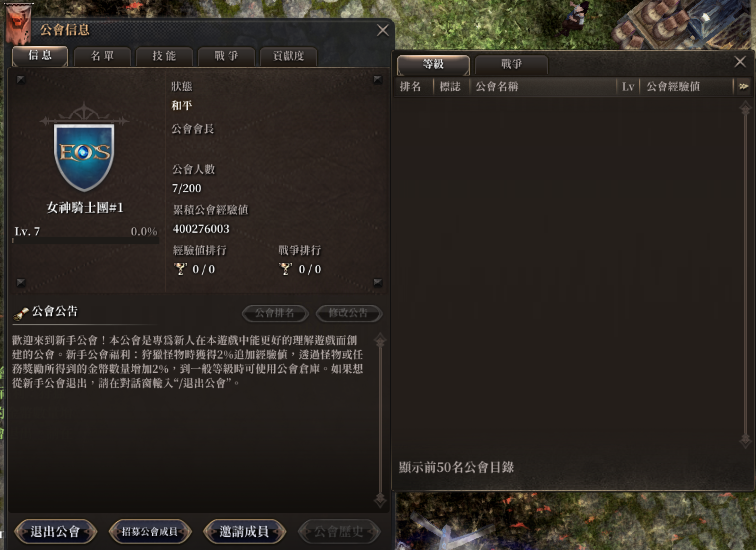756x550 pixels.
Task: Click the announcement scrollbar down arrow
Action: 380,500
